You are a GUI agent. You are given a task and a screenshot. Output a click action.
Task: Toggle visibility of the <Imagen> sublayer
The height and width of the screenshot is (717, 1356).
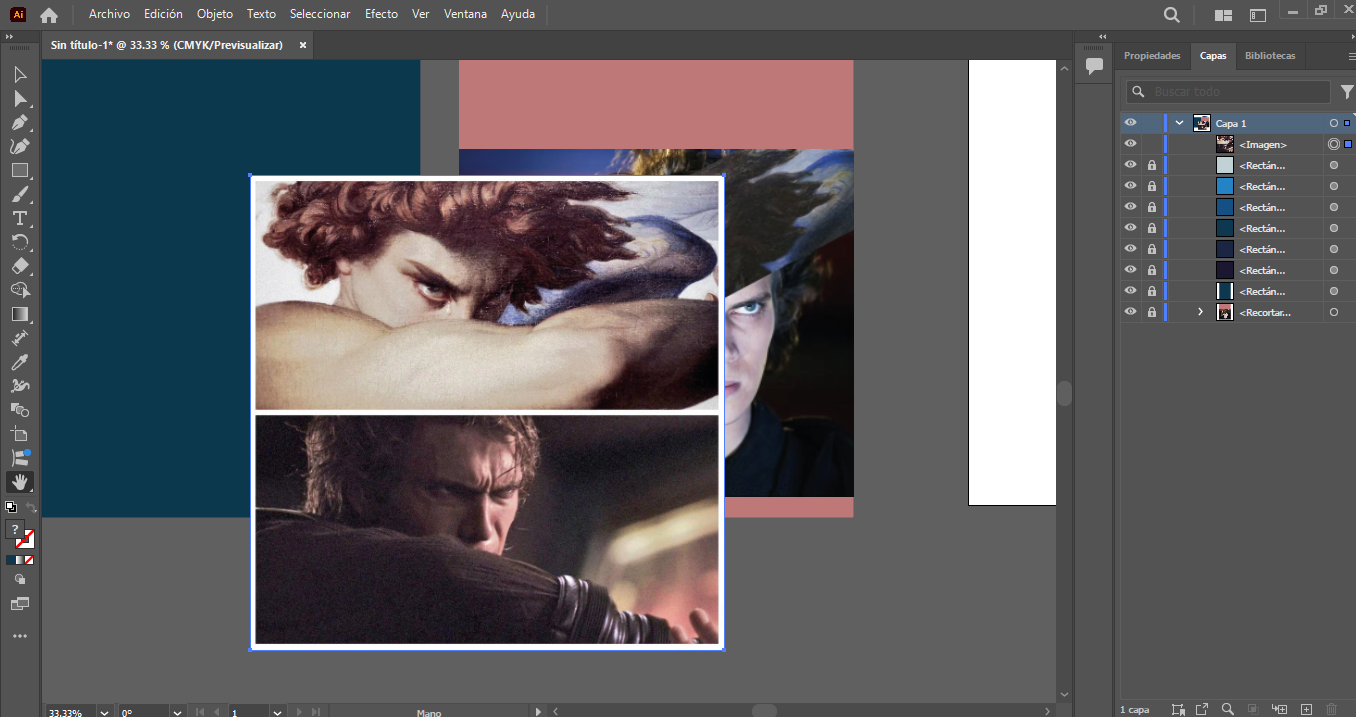click(x=1130, y=144)
